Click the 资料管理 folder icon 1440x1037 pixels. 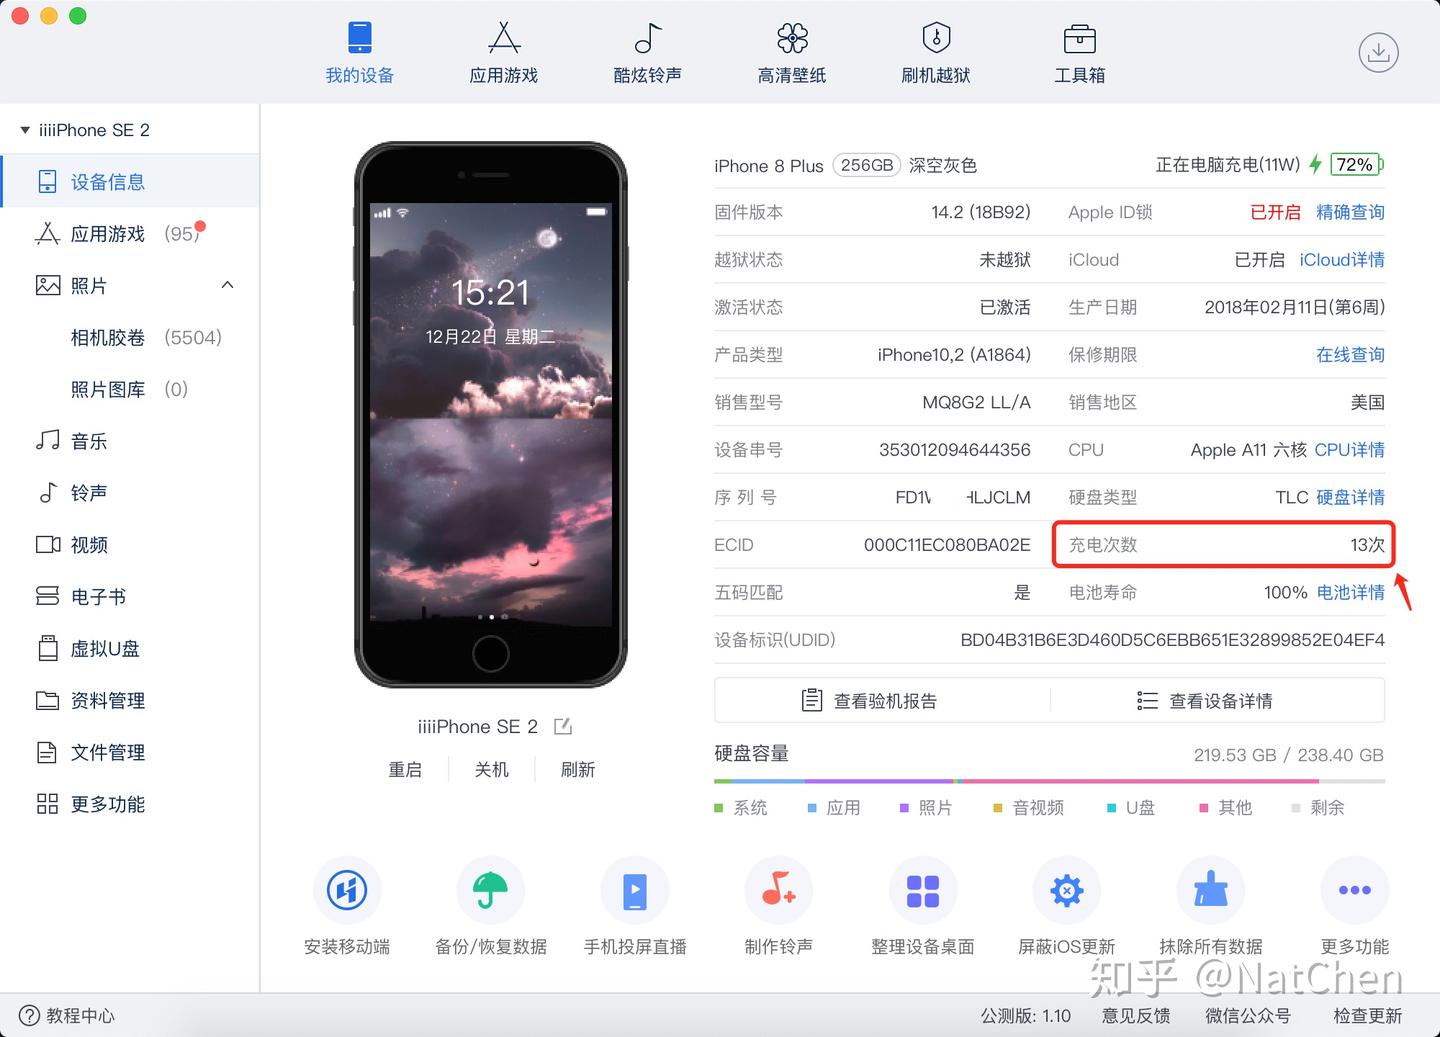point(47,701)
